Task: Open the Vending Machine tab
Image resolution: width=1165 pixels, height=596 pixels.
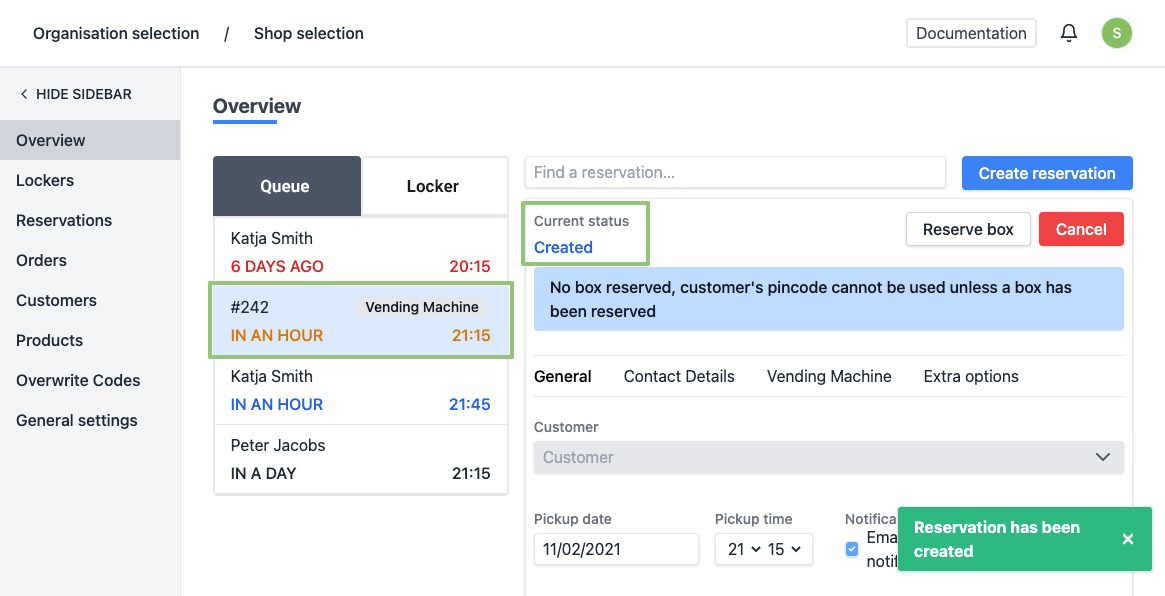Action: pos(829,376)
